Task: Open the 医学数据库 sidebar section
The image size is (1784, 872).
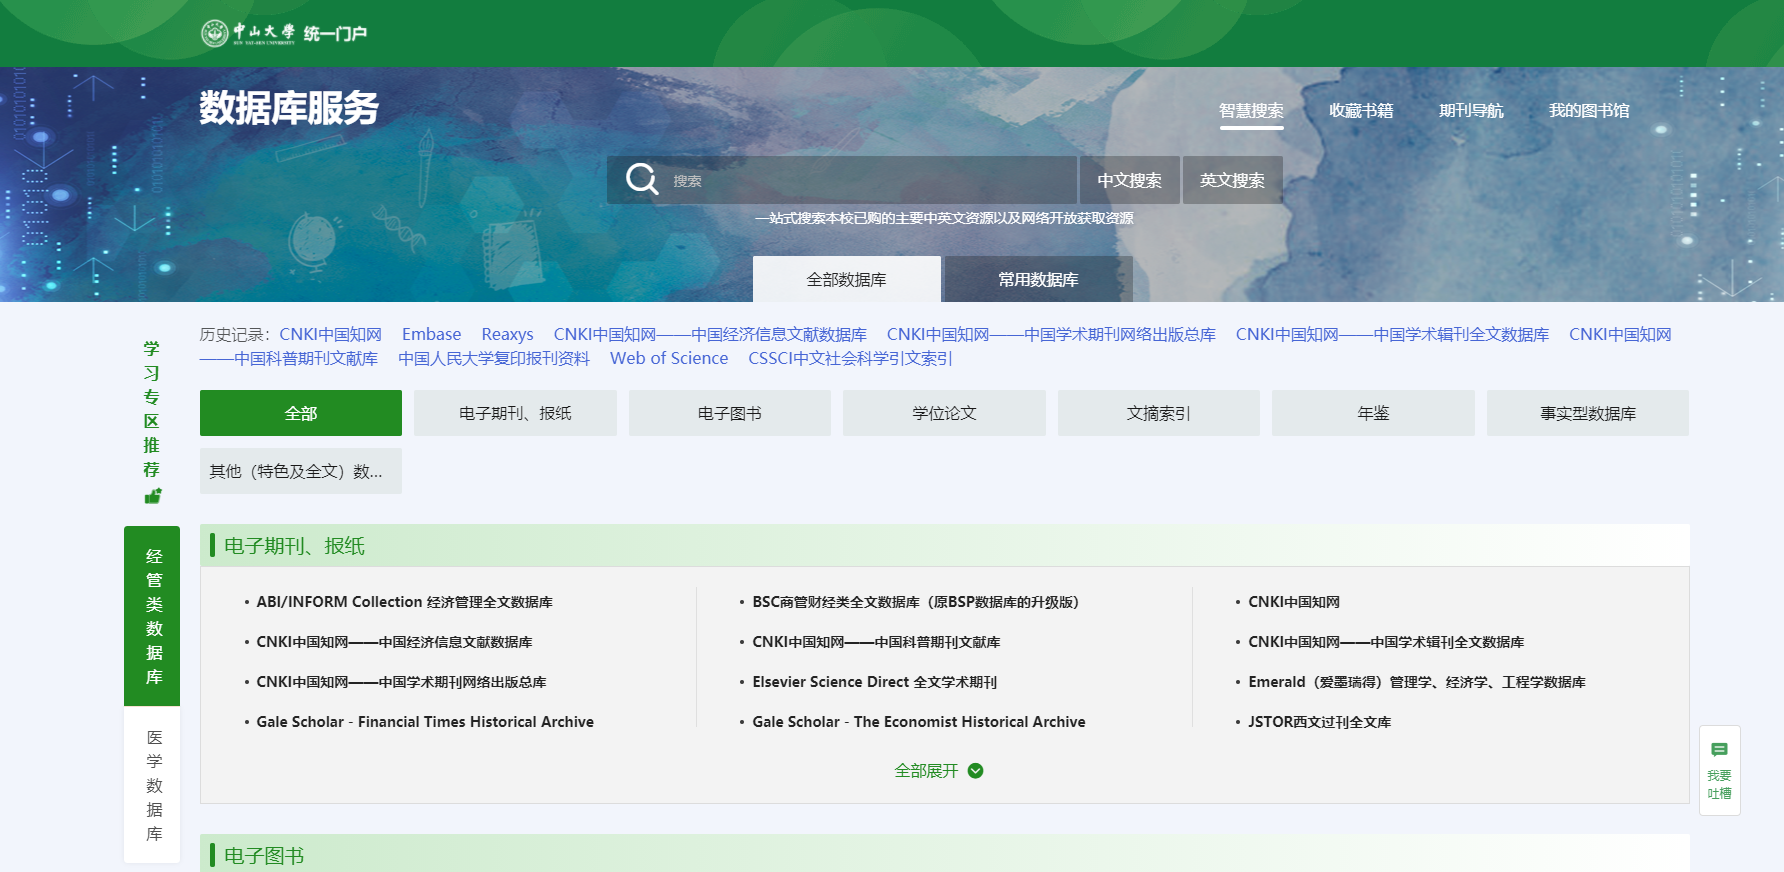Action: pyautogui.click(x=153, y=785)
